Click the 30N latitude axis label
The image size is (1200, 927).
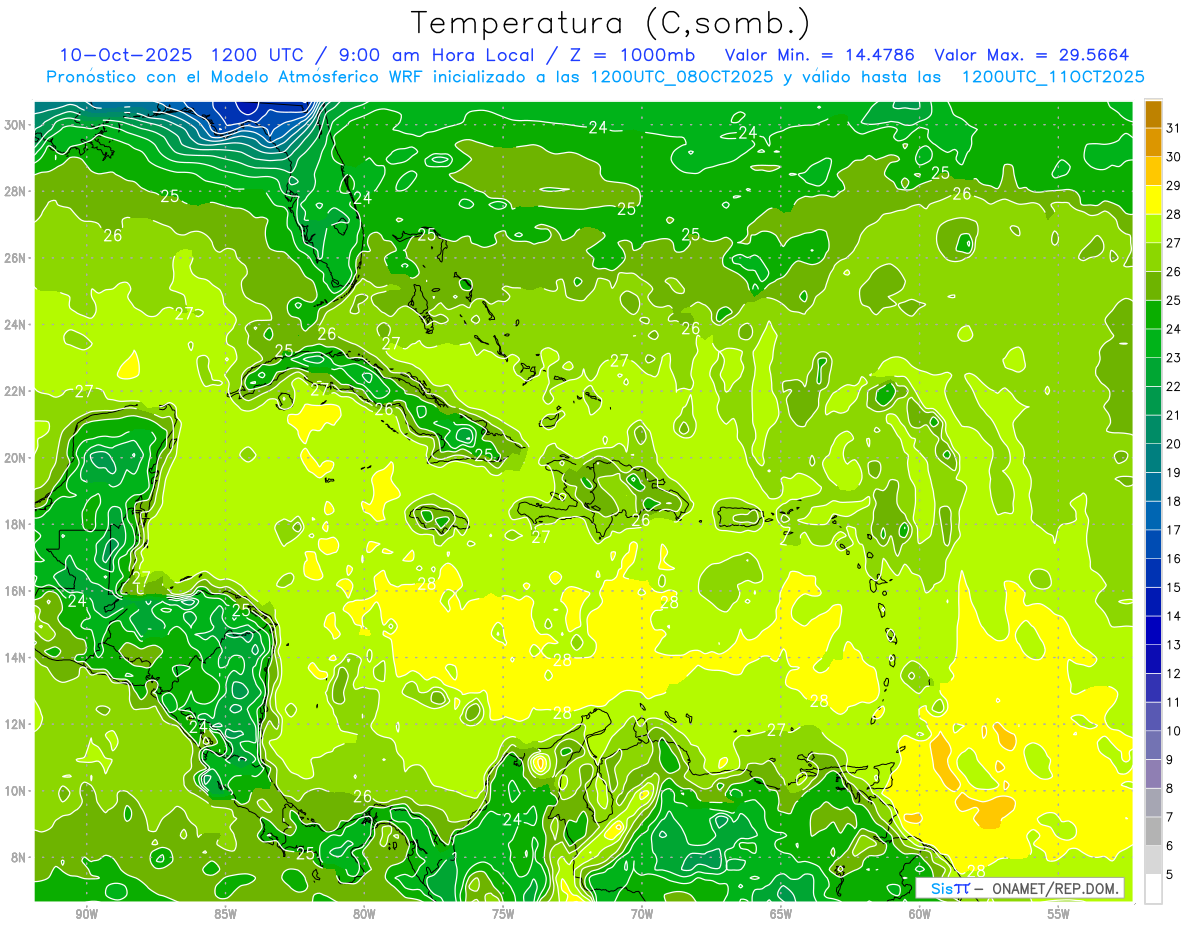[x=17, y=125]
